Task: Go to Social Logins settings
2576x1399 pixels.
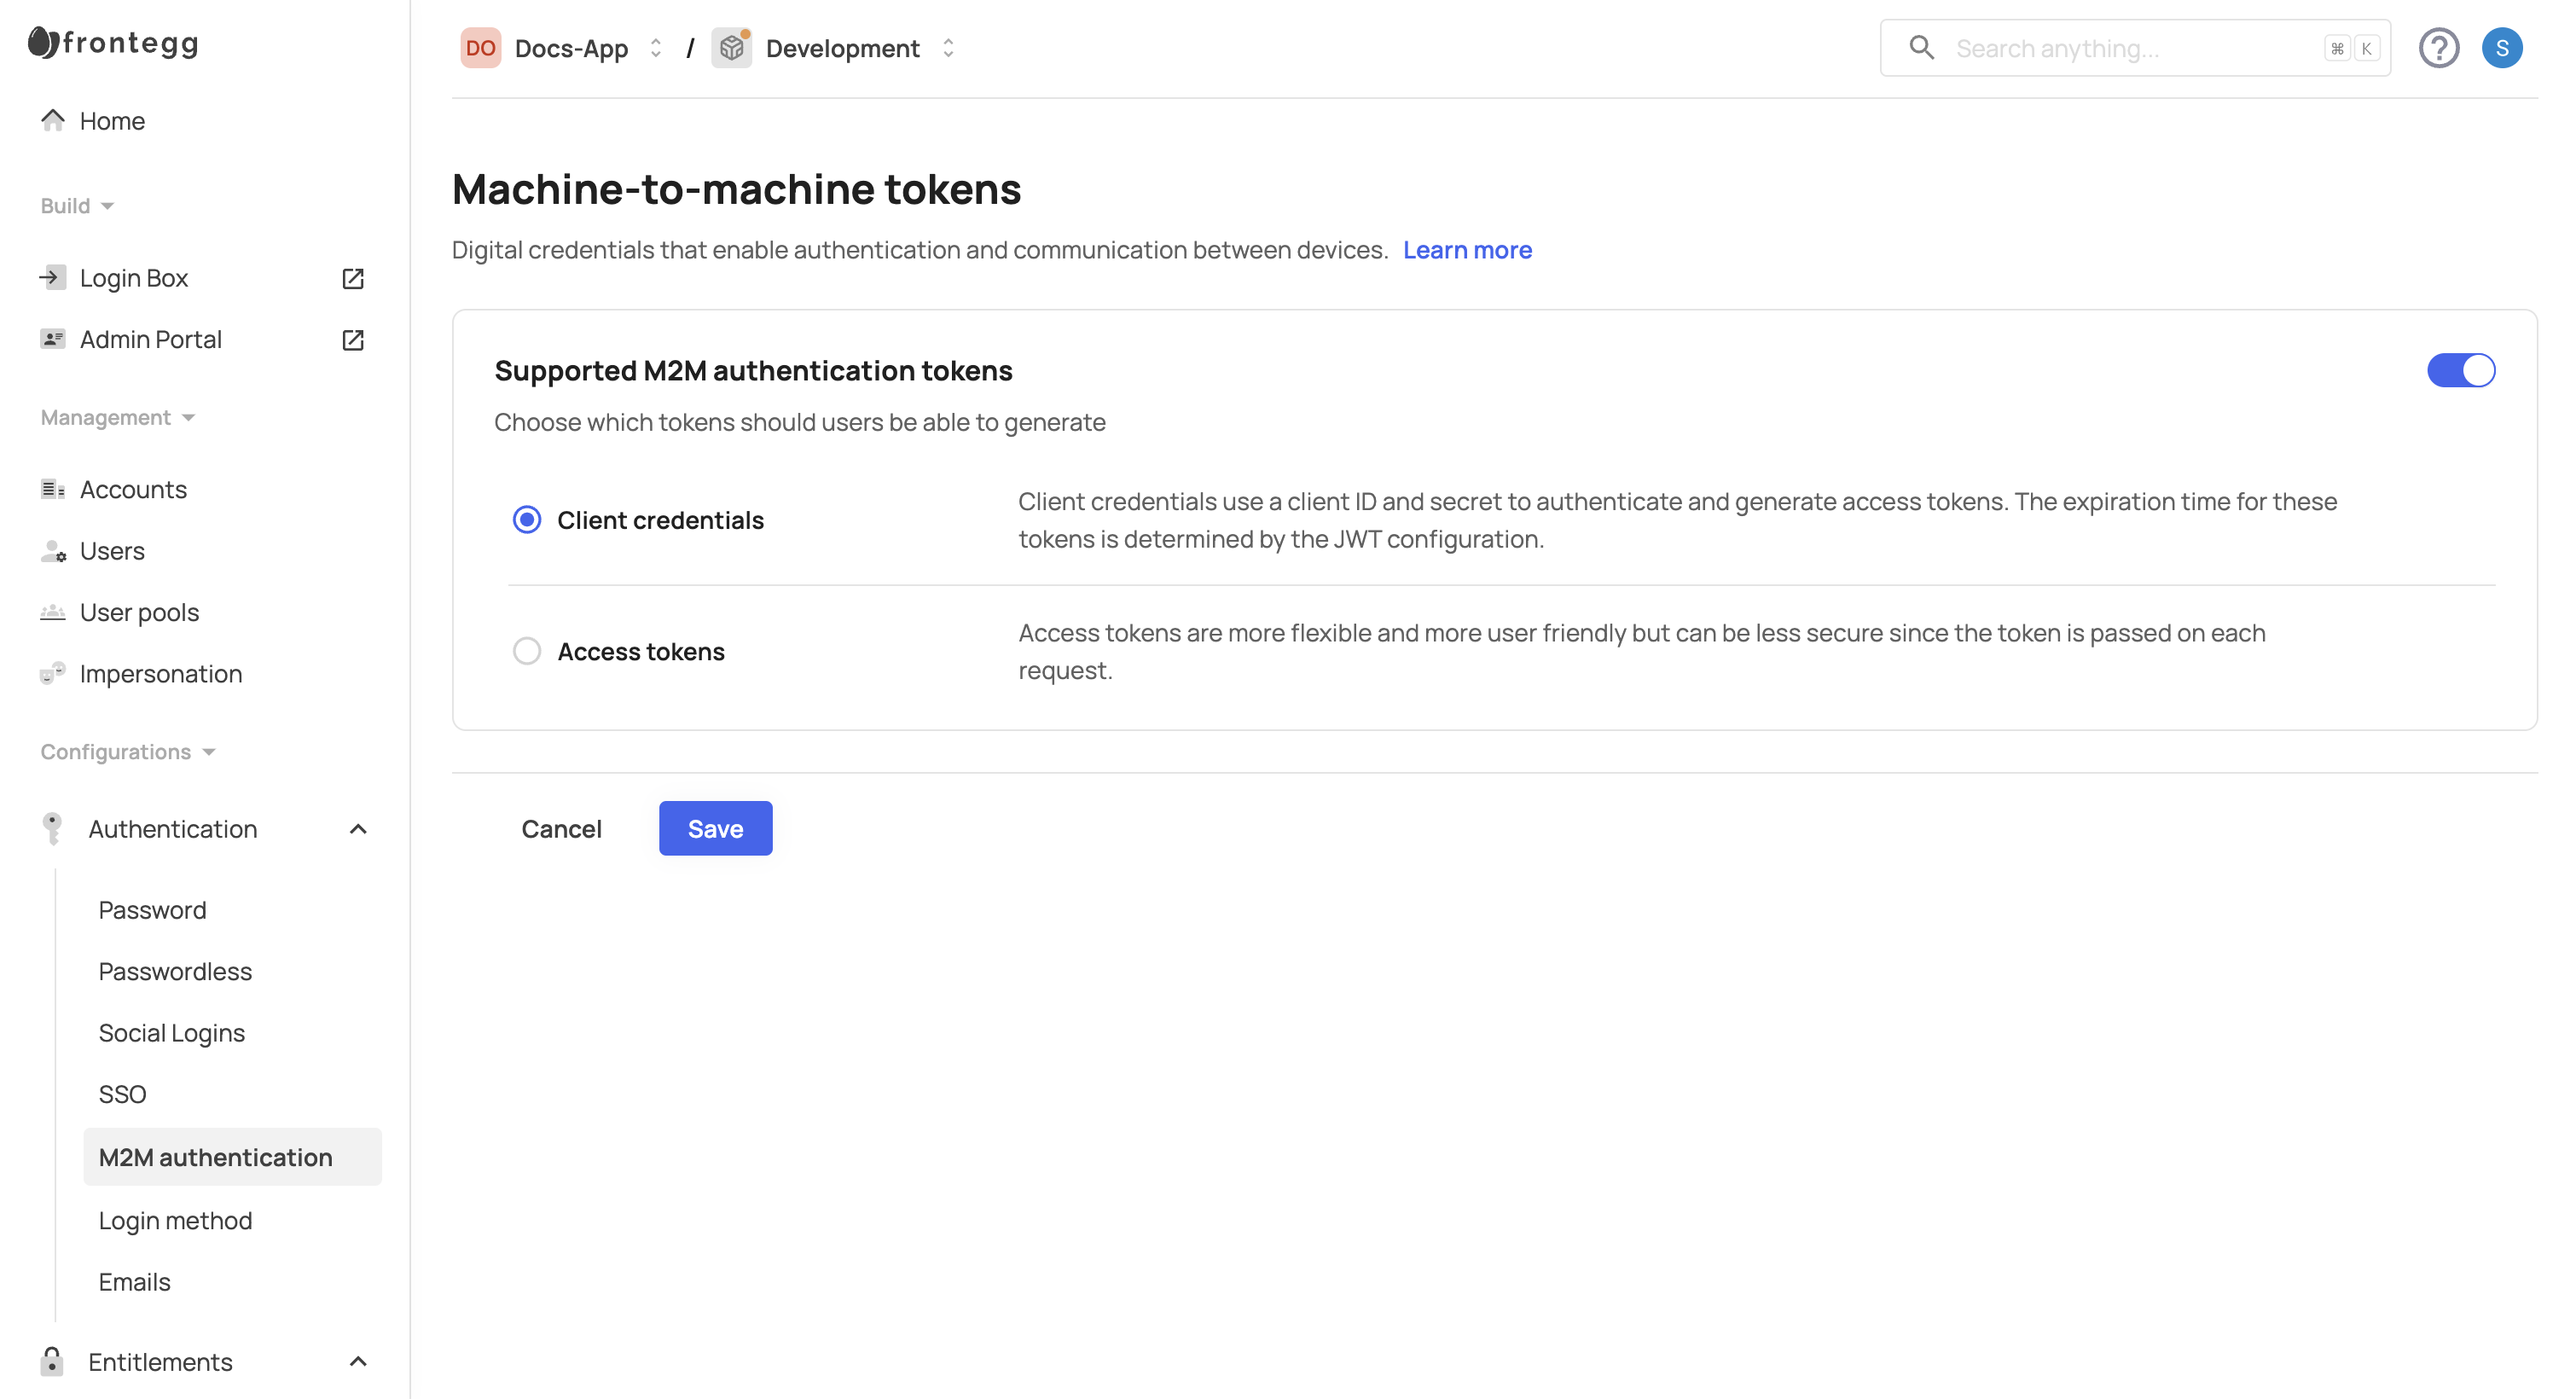Action: point(172,1033)
